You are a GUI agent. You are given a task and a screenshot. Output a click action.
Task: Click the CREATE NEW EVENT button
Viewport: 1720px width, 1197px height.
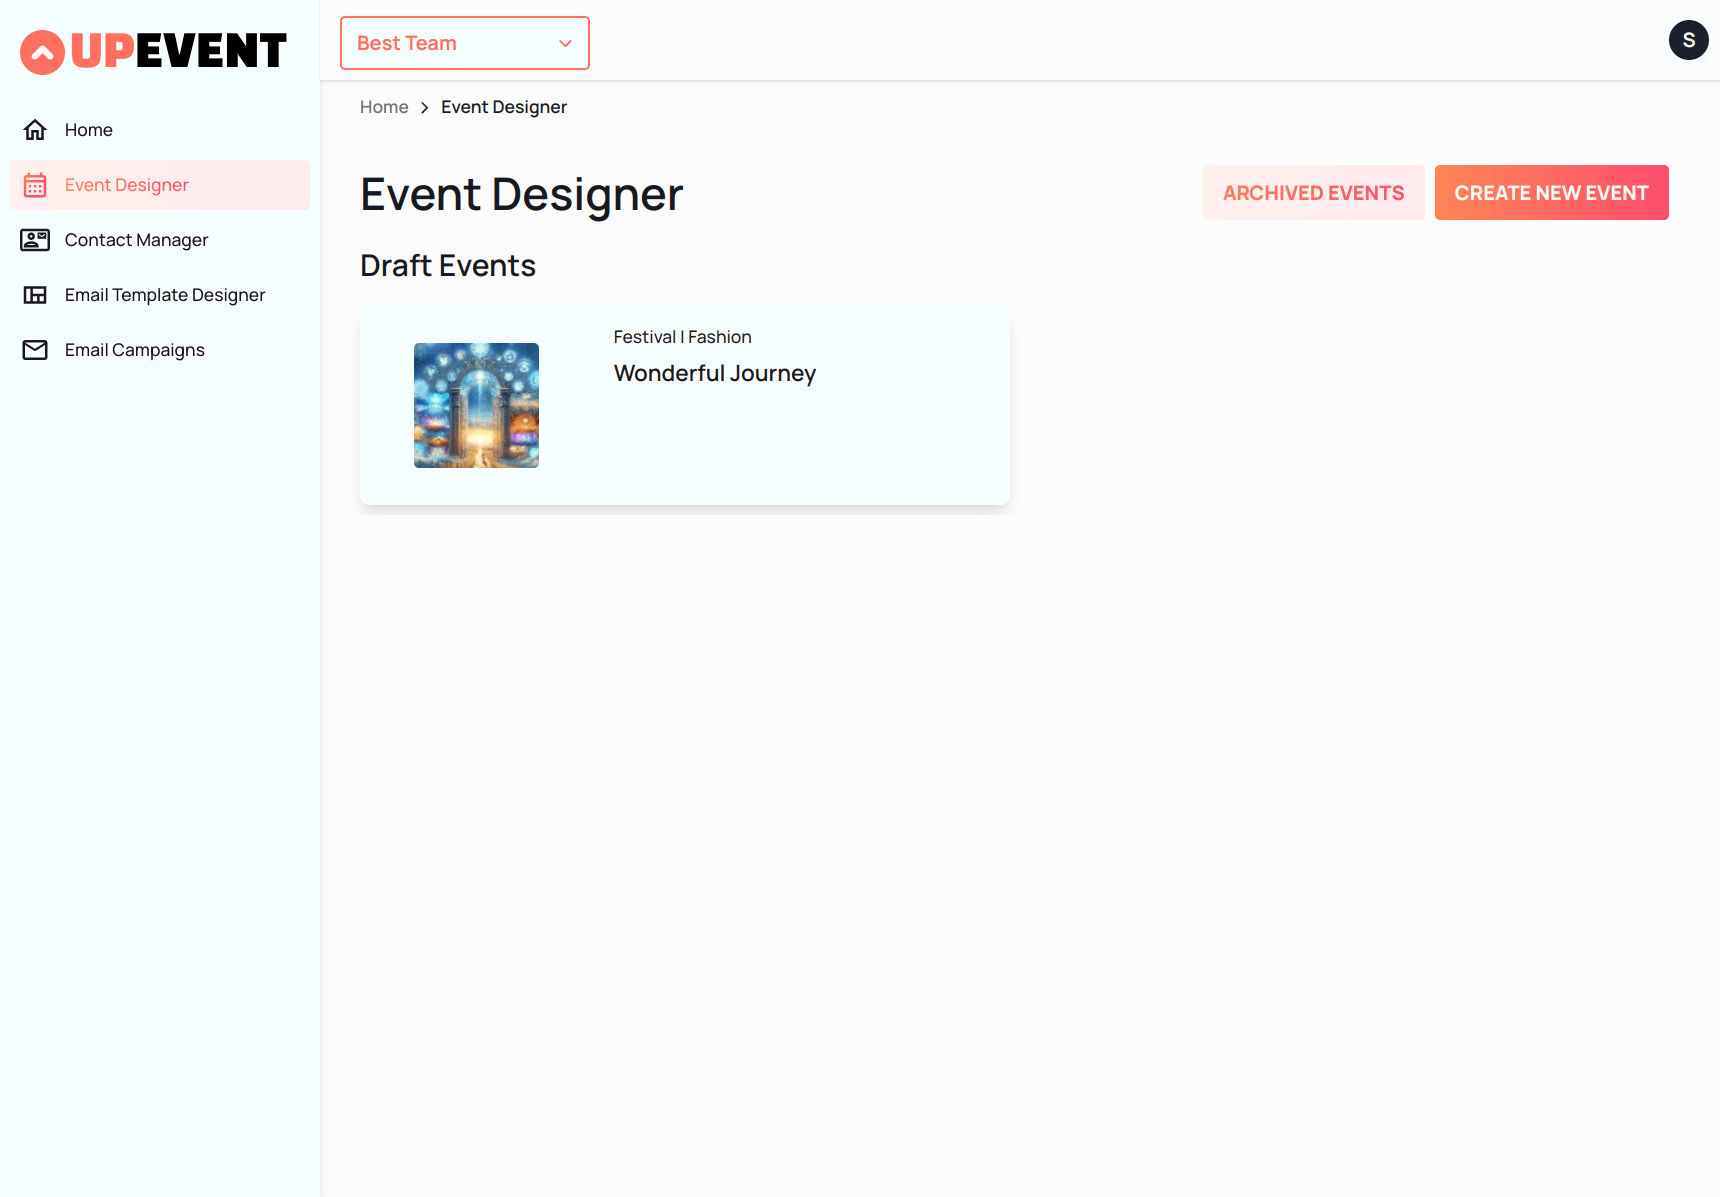(x=1551, y=192)
